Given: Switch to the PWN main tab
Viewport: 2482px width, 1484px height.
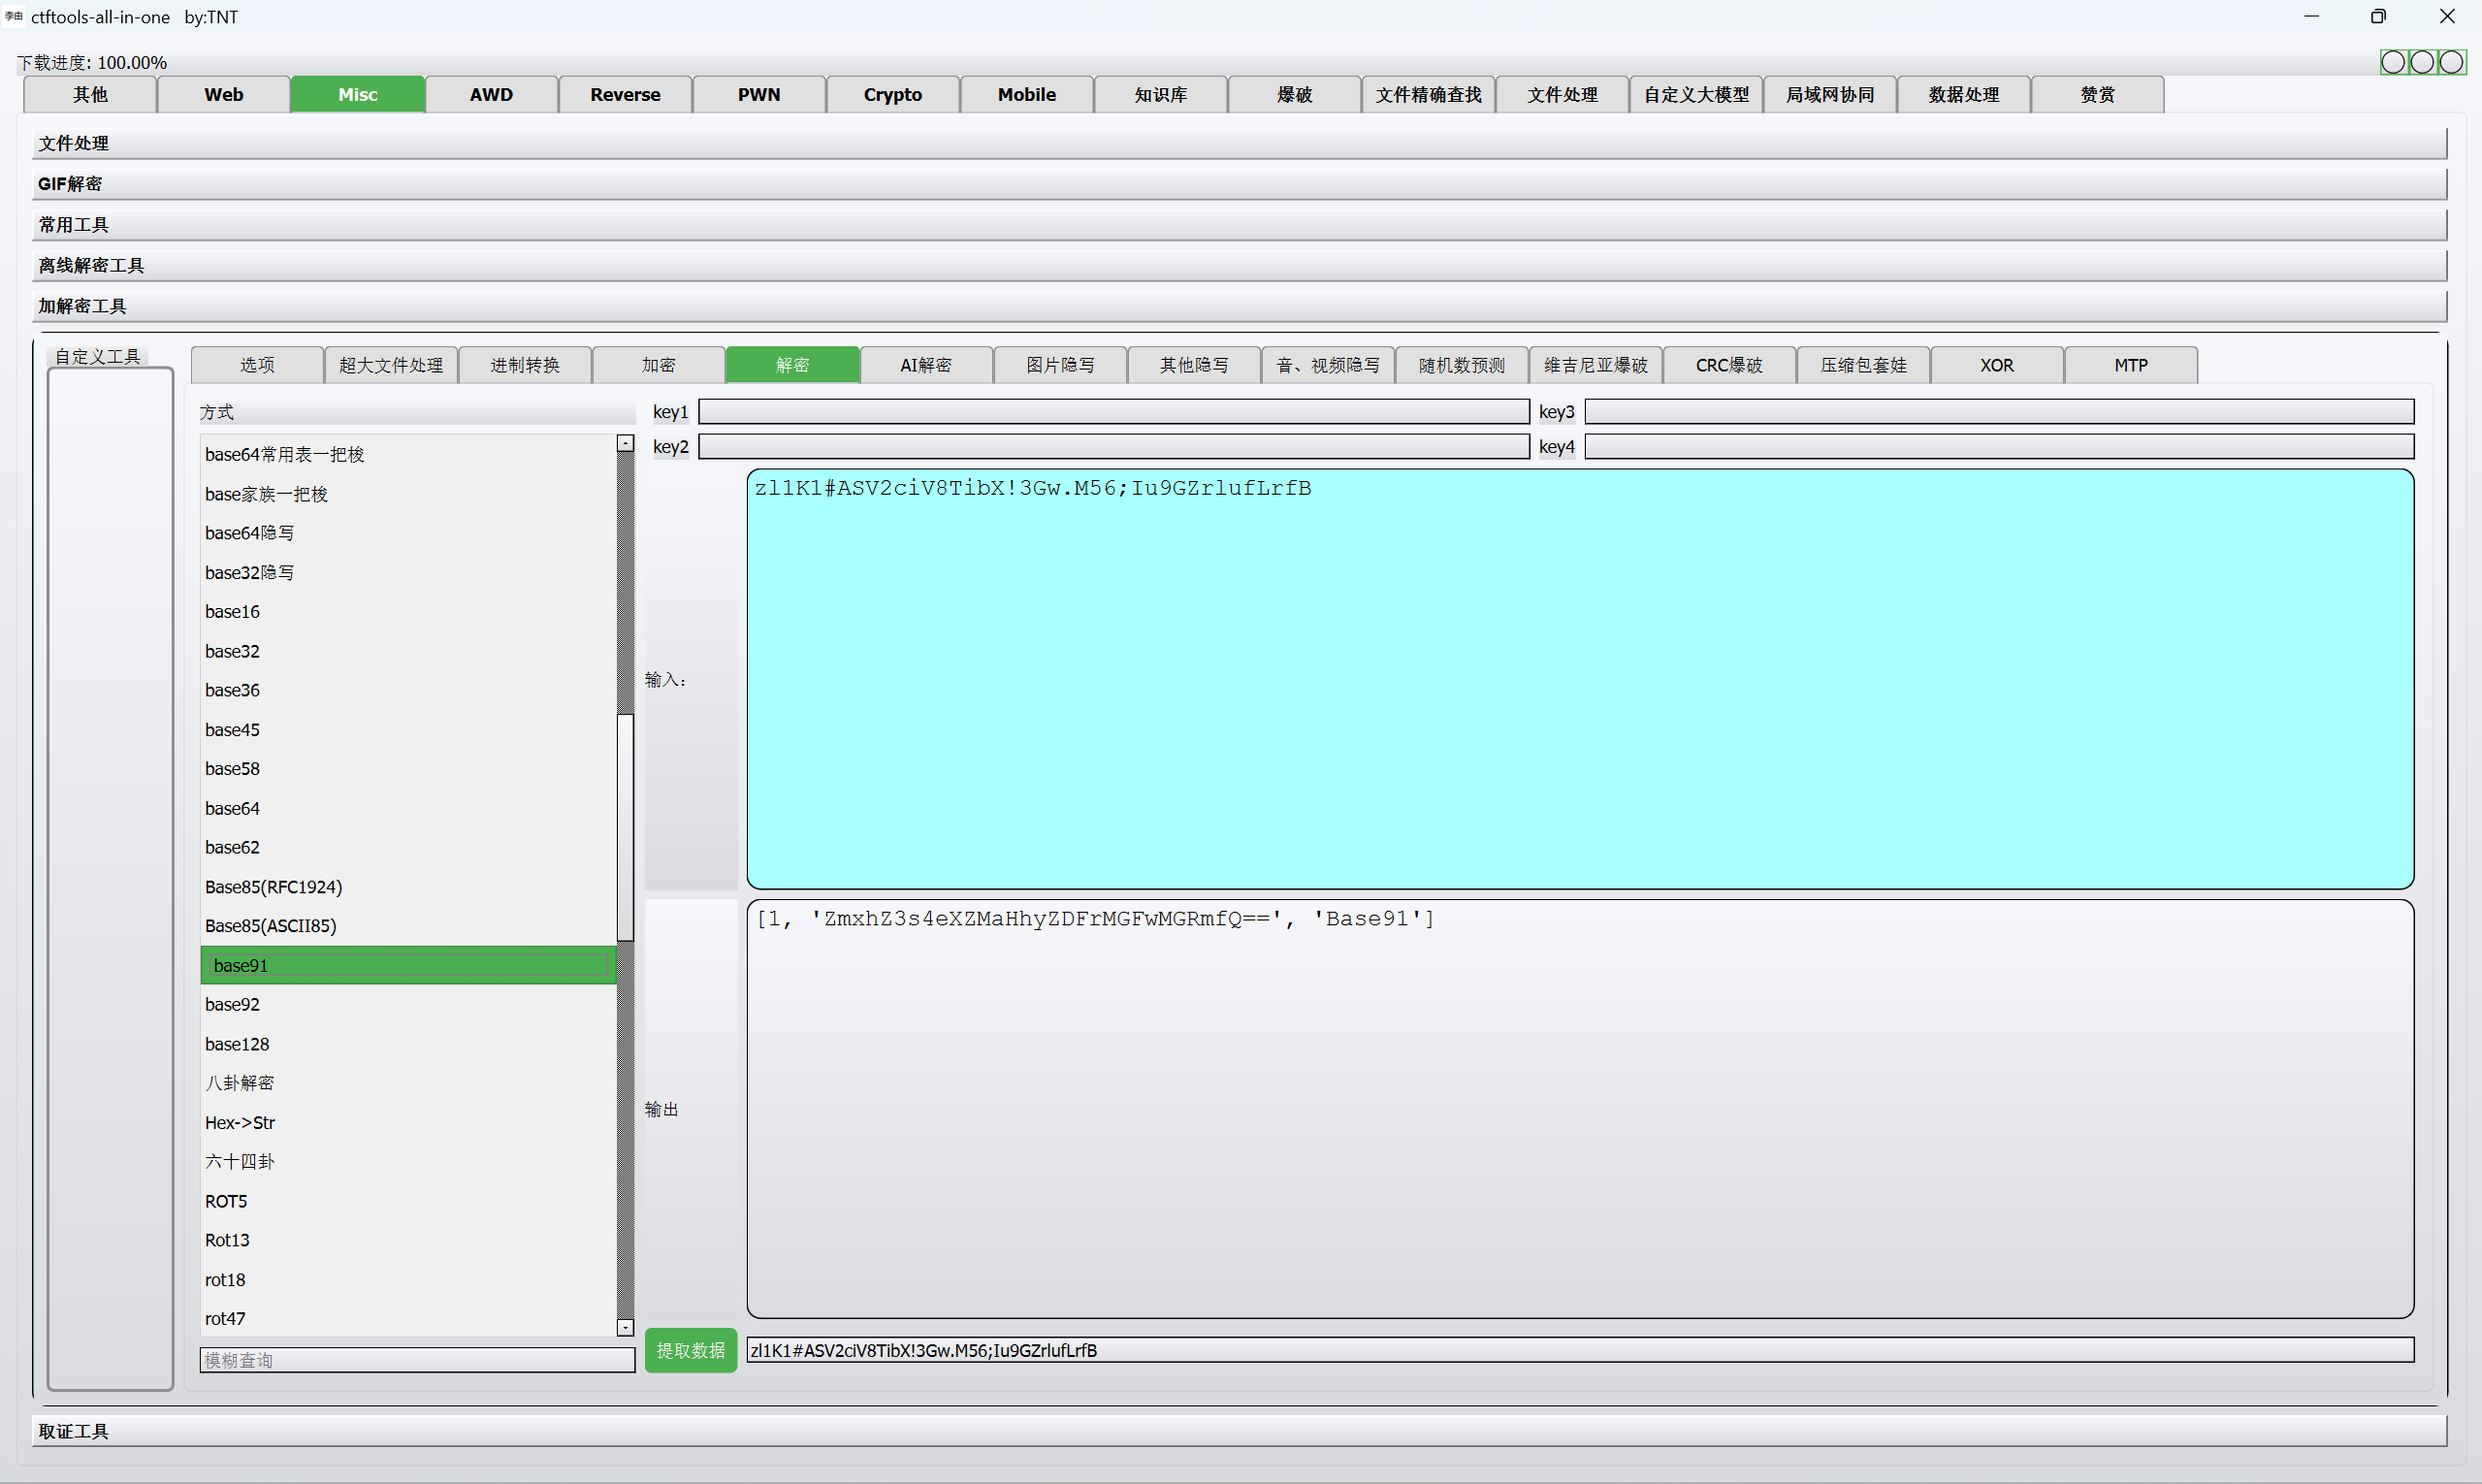Looking at the screenshot, I should point(759,94).
